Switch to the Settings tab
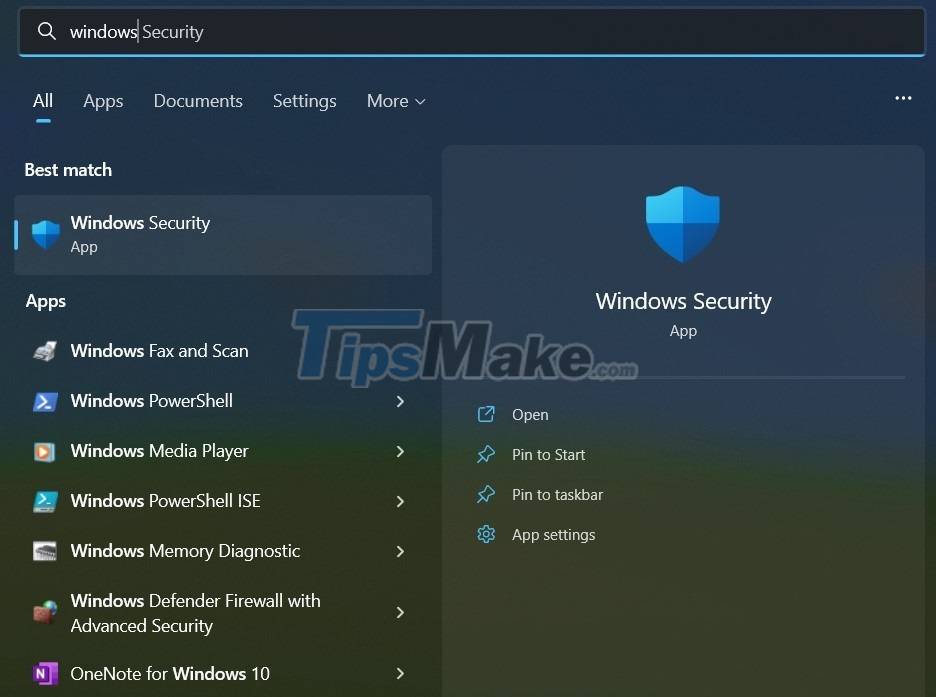This screenshot has height=697, width=936. (x=304, y=100)
